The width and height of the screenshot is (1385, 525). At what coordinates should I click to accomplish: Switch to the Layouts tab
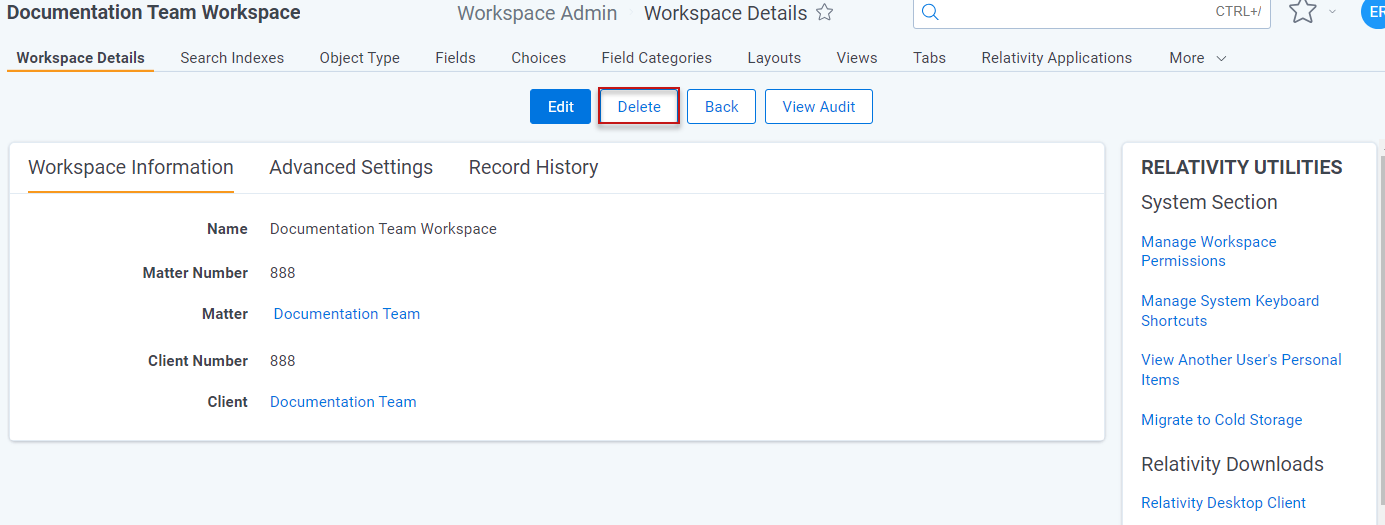pyautogui.click(x=774, y=58)
